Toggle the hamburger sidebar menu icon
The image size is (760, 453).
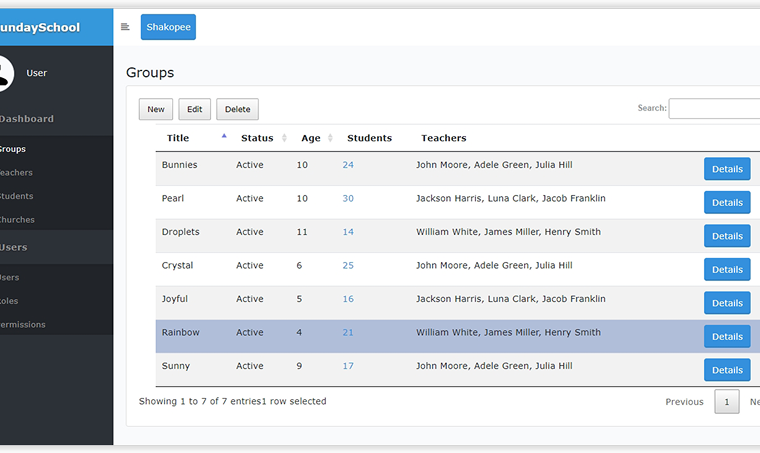(x=125, y=27)
